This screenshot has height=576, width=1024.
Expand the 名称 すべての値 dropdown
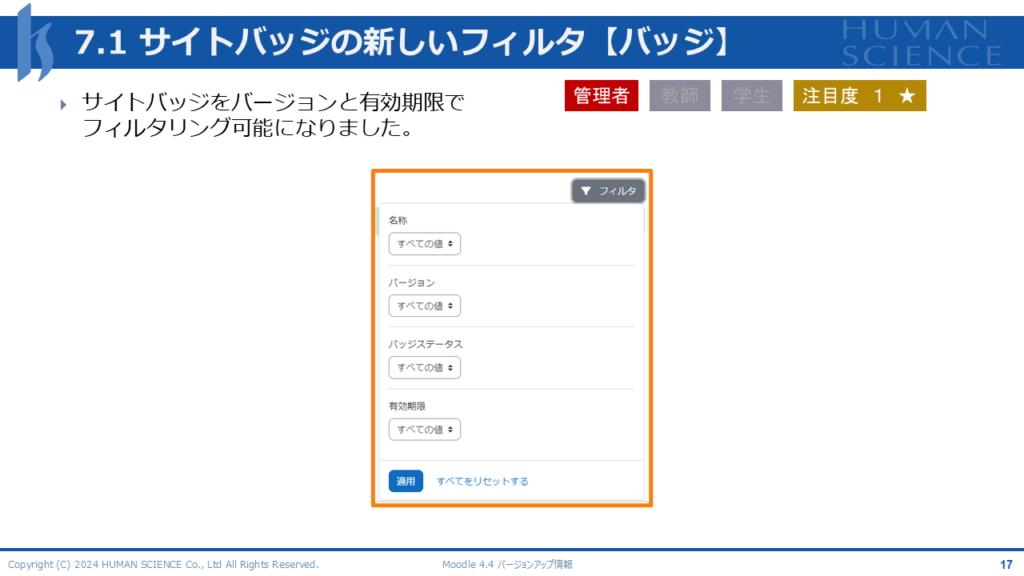point(424,244)
